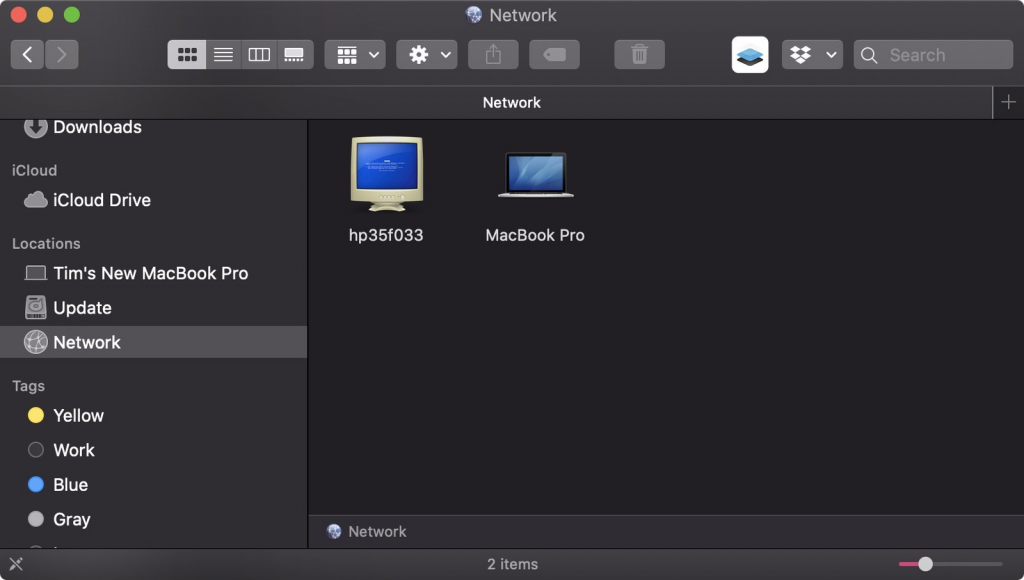Click the blue layers app toolbar icon

click(x=750, y=55)
